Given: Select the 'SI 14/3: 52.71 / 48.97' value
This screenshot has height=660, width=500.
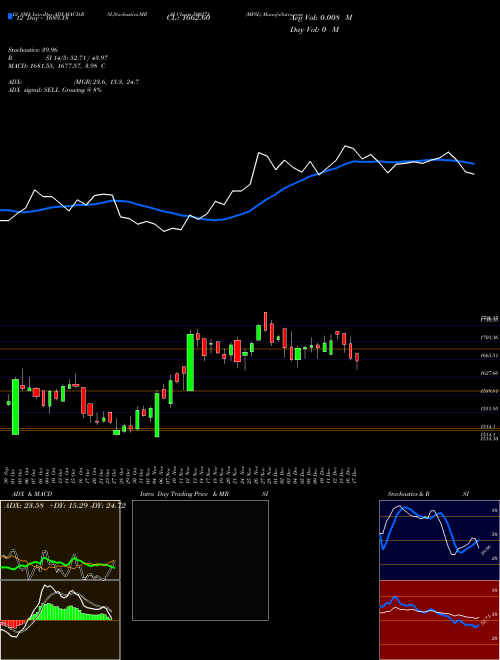Looking at the screenshot, I should click(77, 56).
